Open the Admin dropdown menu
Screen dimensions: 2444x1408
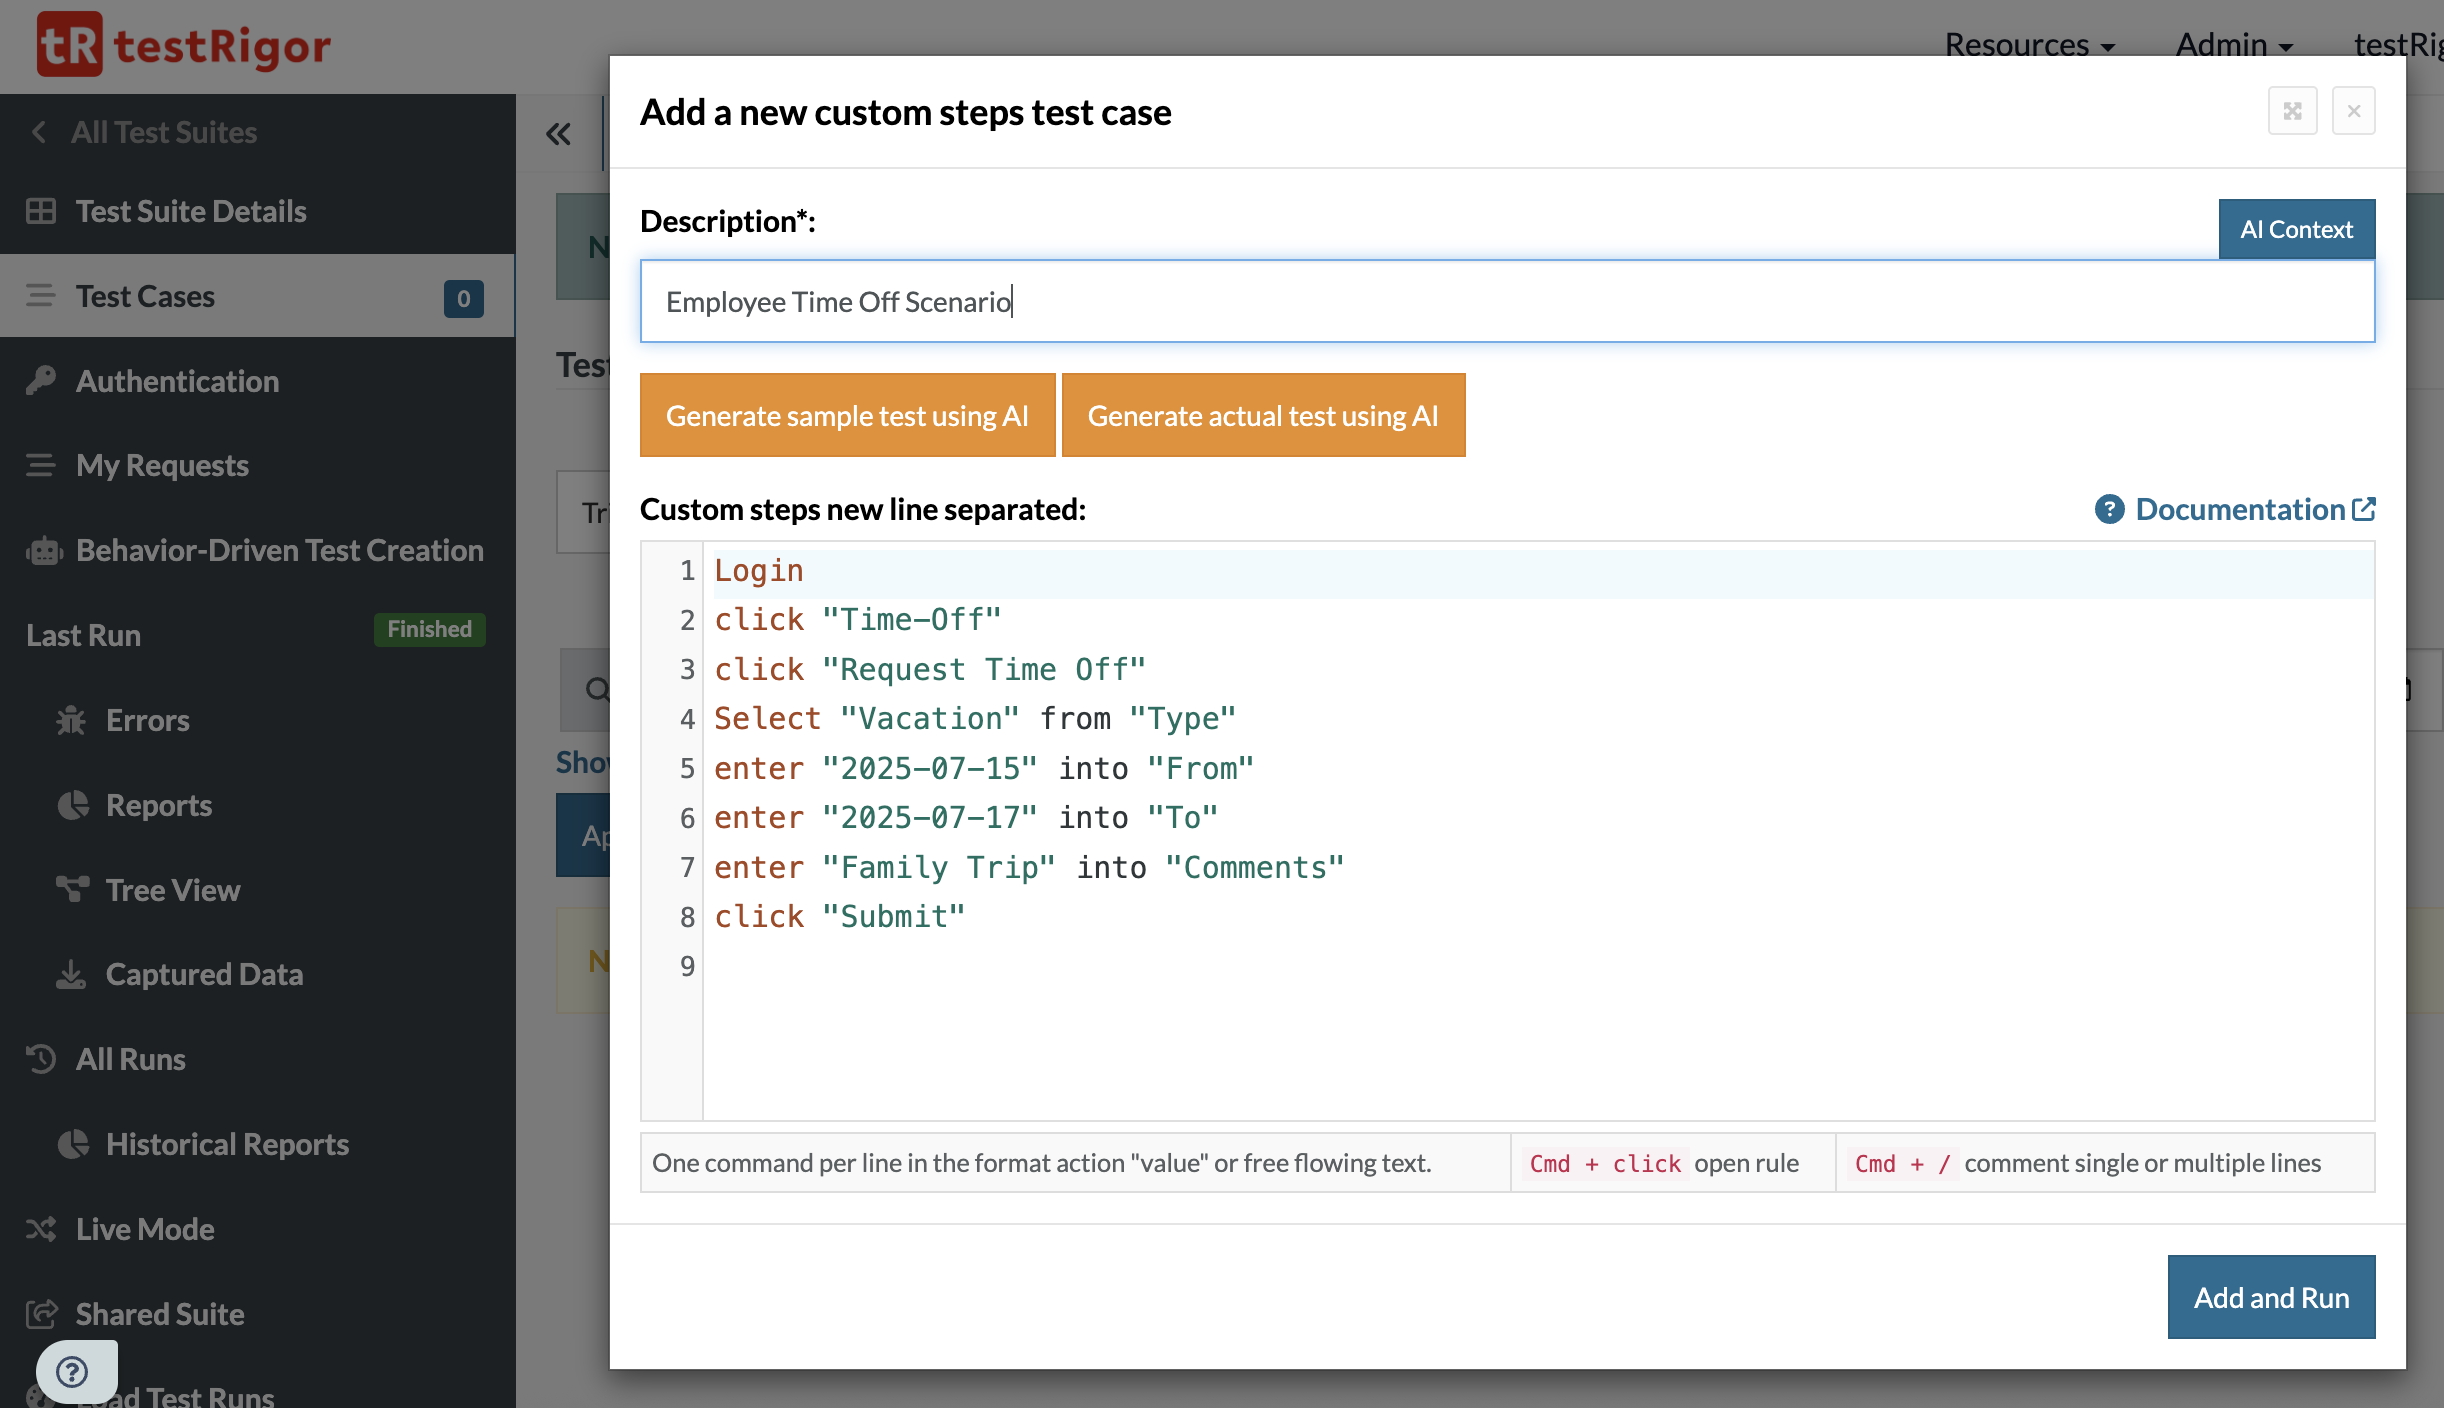pos(2233,44)
